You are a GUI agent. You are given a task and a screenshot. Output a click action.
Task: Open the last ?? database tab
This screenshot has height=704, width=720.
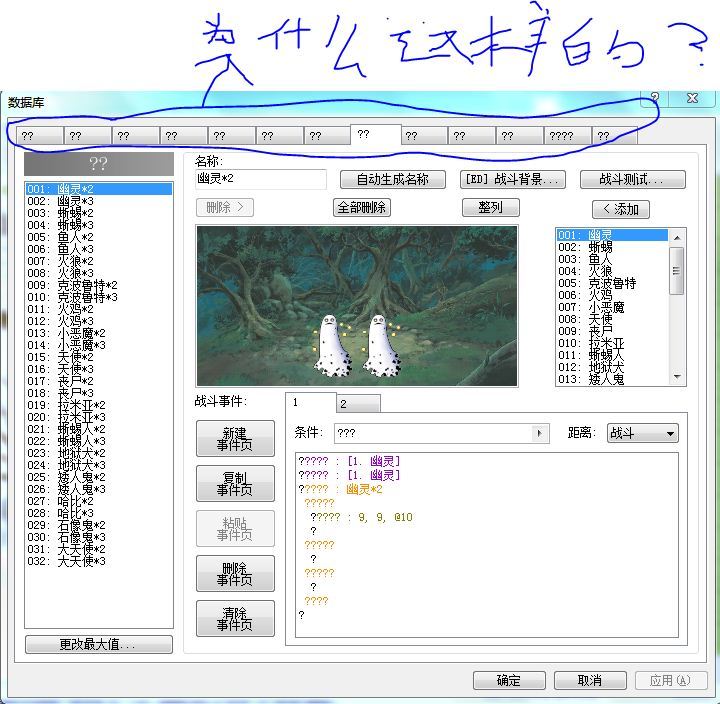(x=615, y=136)
